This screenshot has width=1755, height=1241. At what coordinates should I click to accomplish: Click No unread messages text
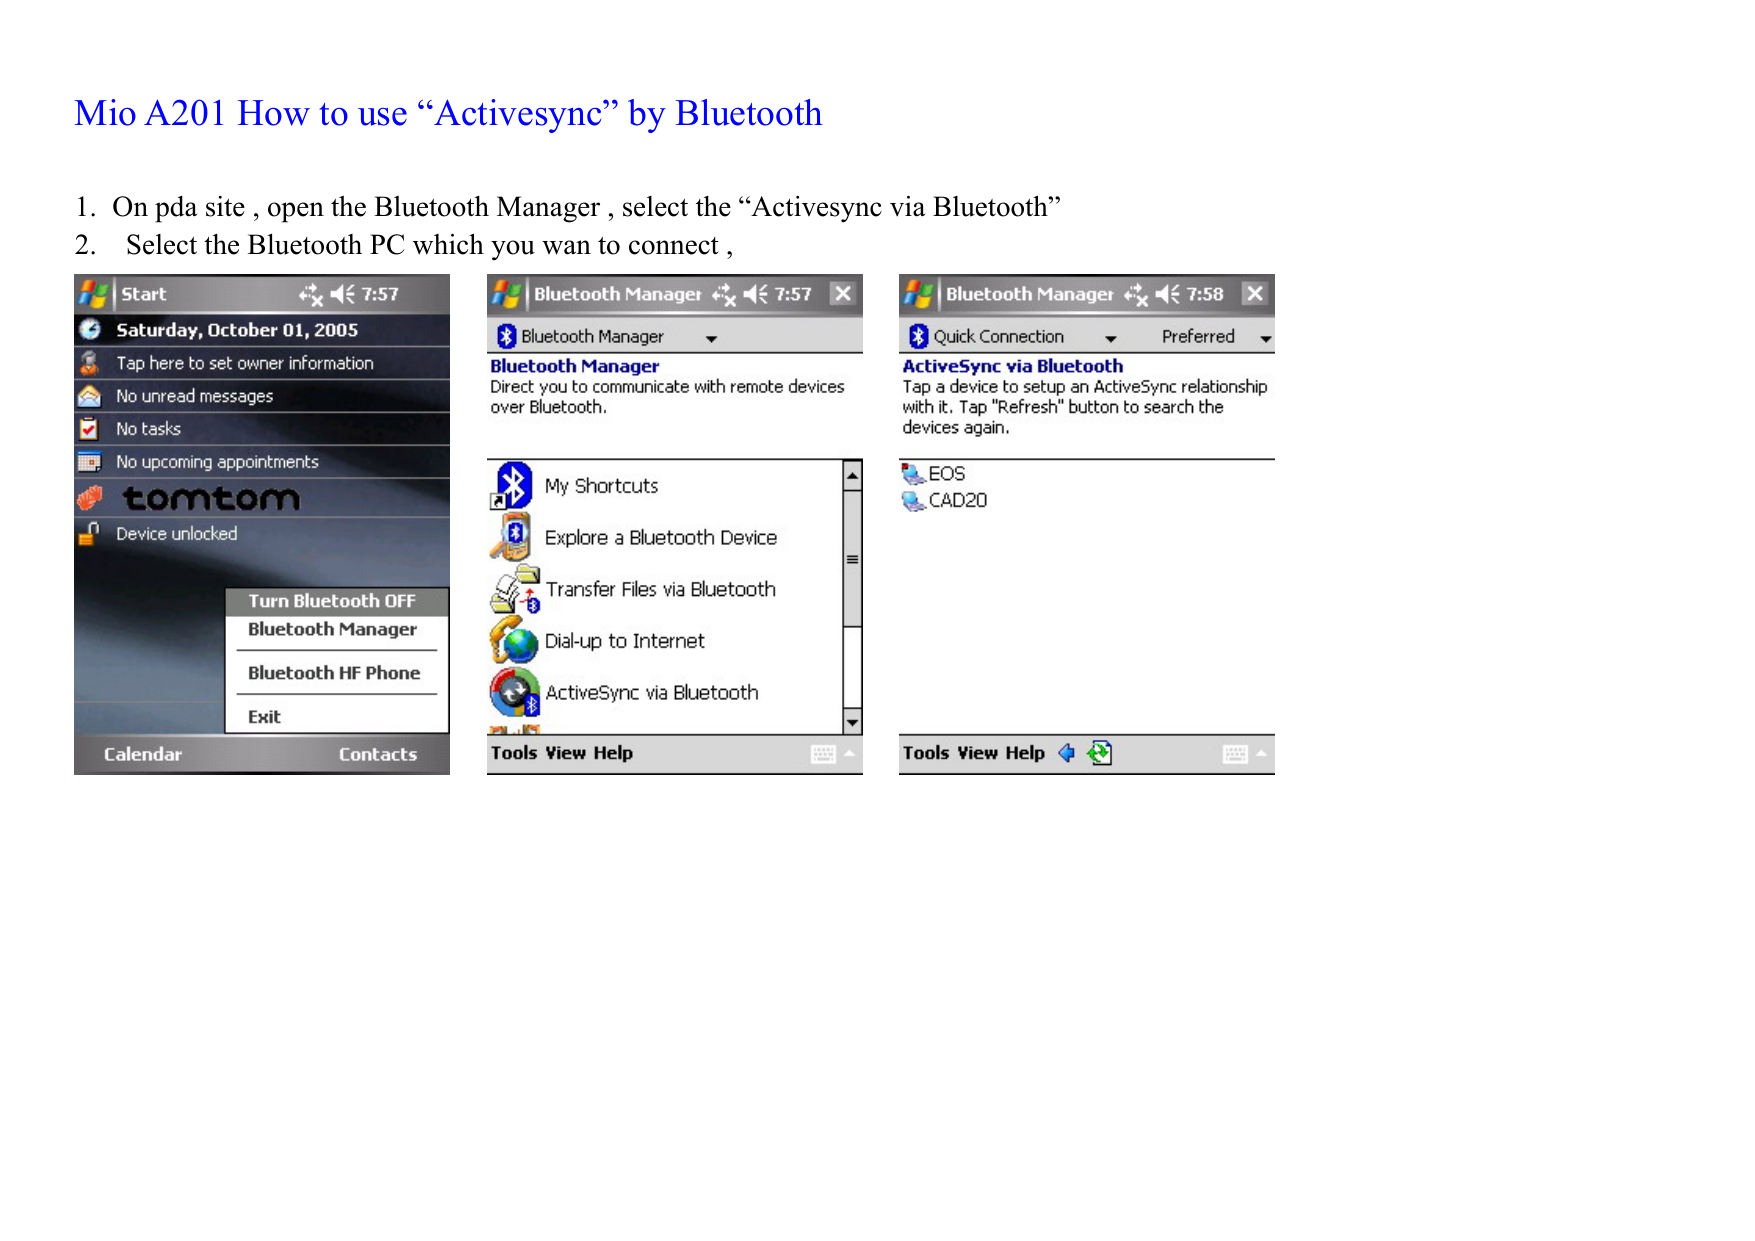click(195, 396)
